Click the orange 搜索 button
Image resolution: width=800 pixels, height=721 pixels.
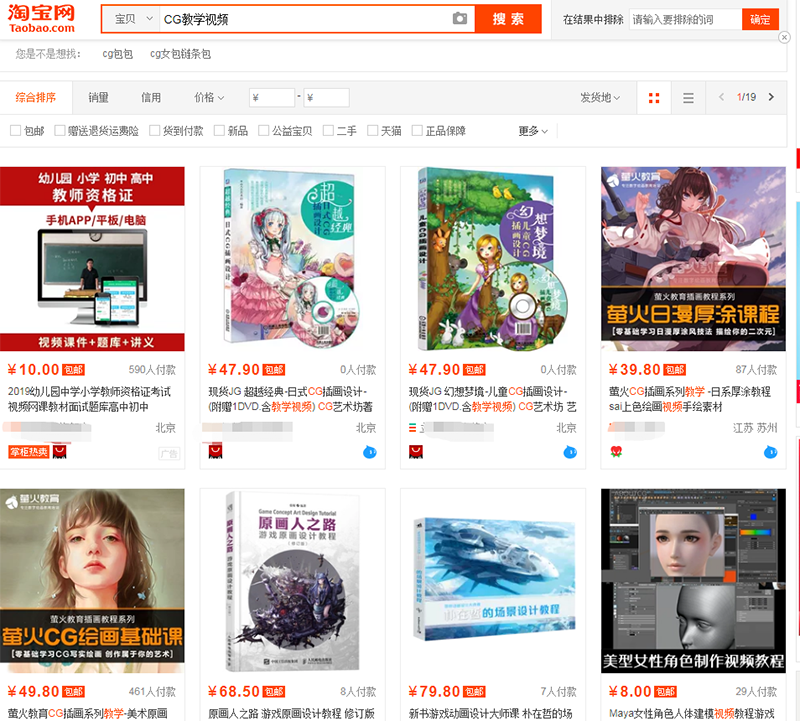pos(508,19)
